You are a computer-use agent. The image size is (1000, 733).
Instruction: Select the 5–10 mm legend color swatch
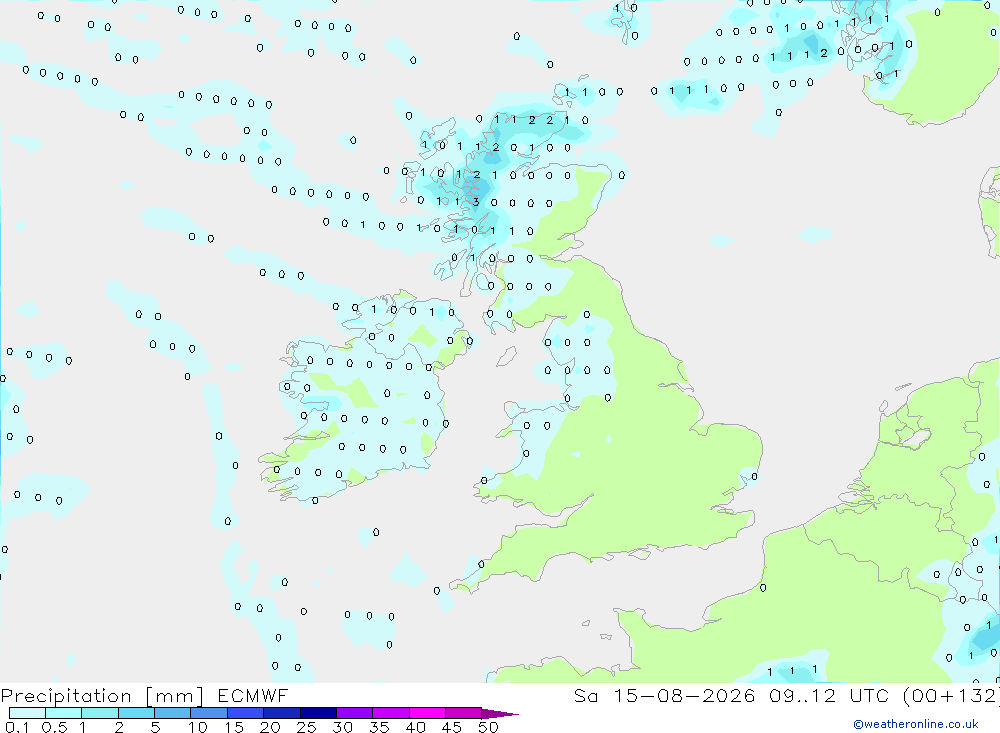pyautogui.click(x=172, y=713)
